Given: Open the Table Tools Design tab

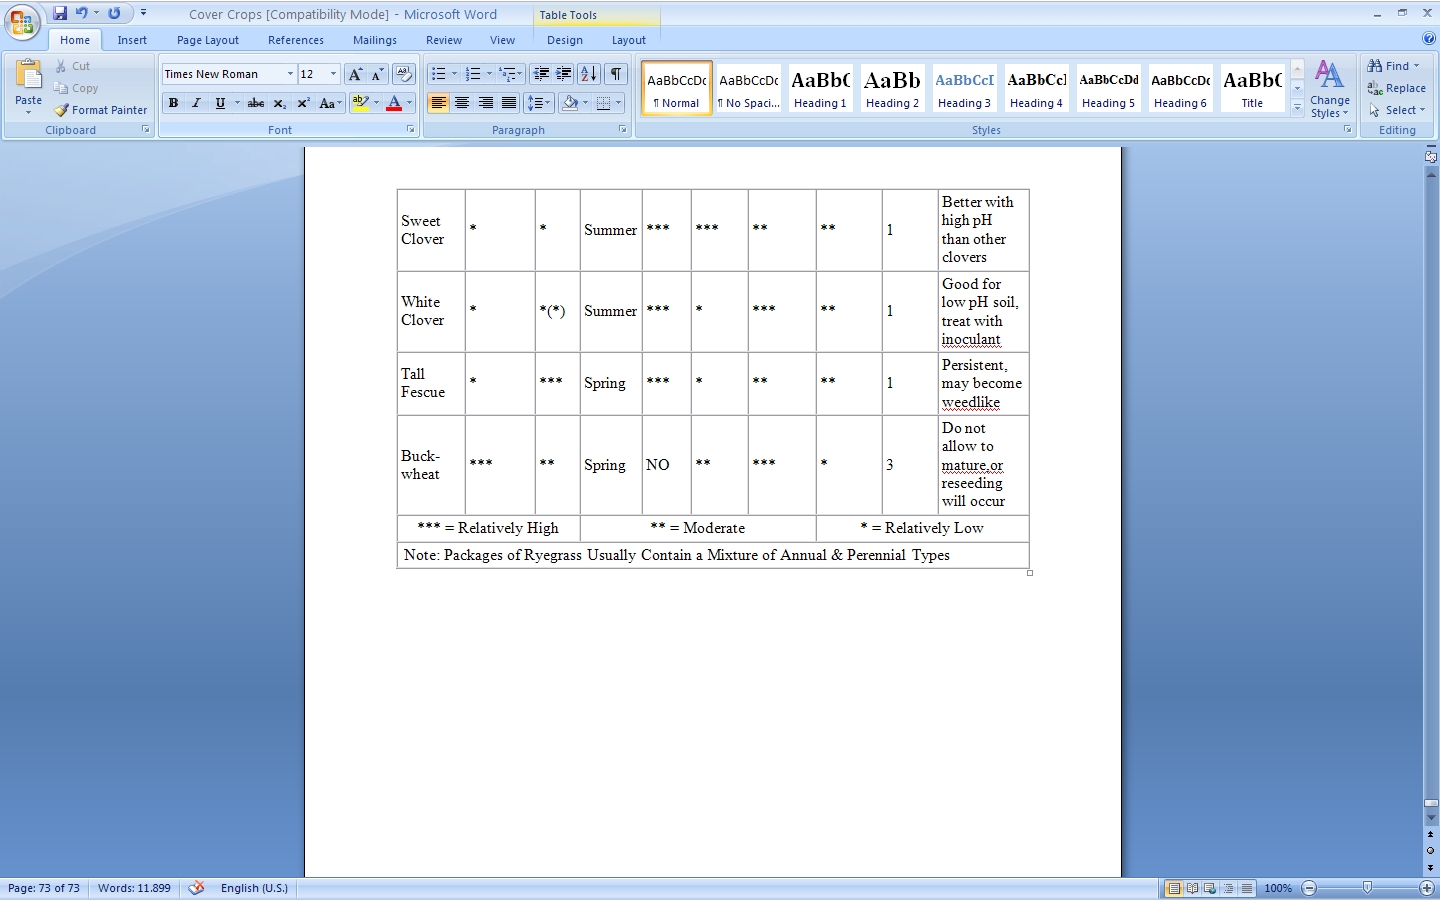Looking at the screenshot, I should click(564, 40).
